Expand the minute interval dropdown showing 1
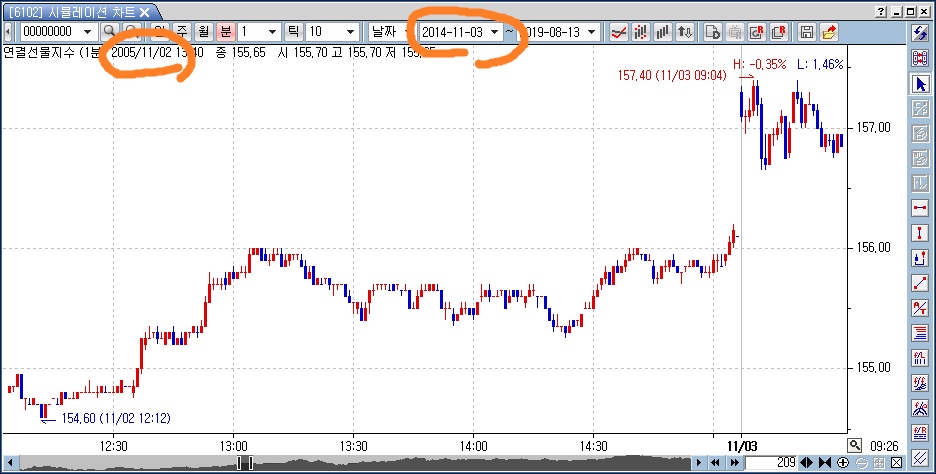Viewport: 936px width, 474px height. click(x=273, y=31)
